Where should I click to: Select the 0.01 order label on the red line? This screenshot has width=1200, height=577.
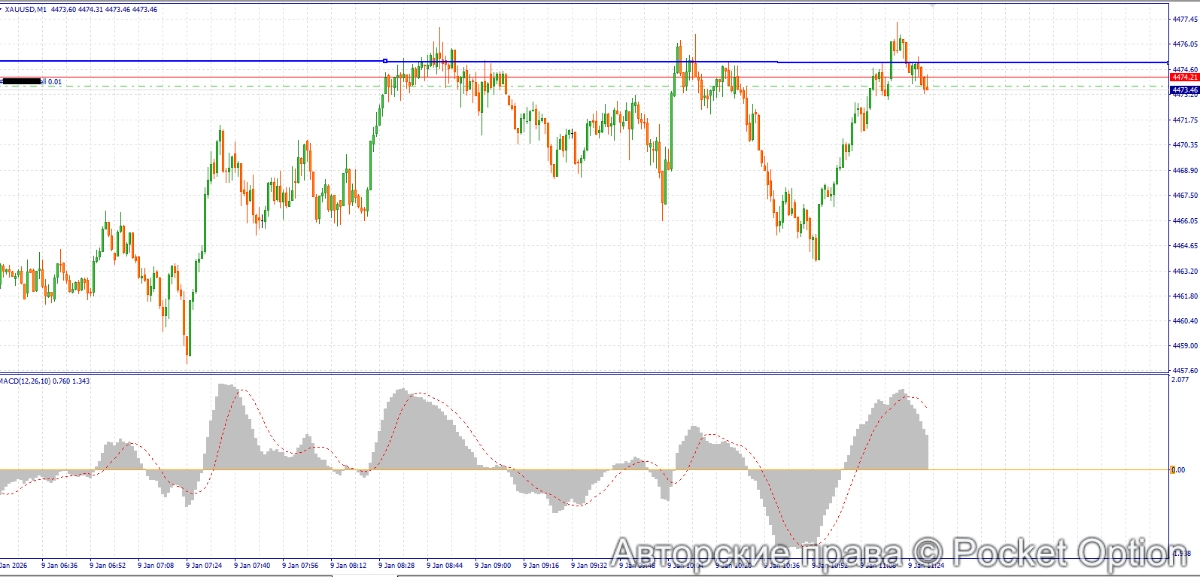pos(54,81)
